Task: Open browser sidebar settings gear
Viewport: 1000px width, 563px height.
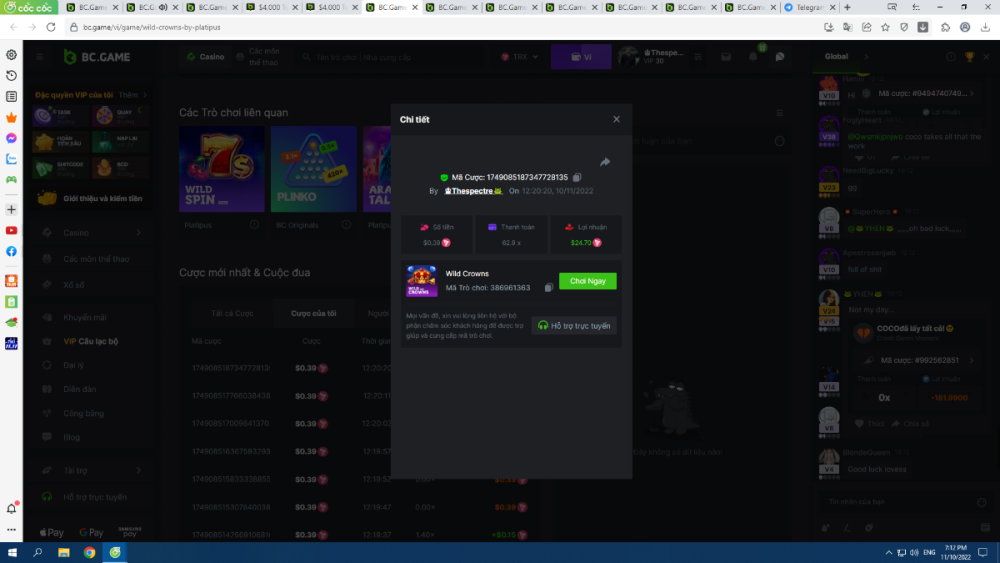Action: 11,55
